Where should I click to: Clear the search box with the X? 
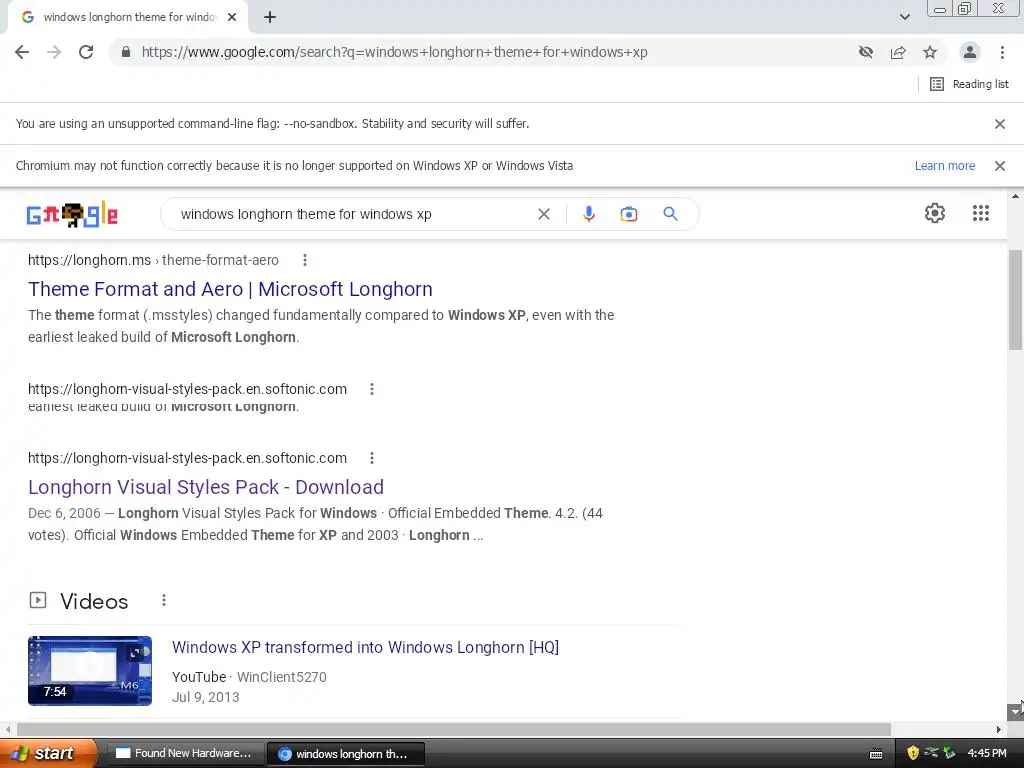pos(543,214)
